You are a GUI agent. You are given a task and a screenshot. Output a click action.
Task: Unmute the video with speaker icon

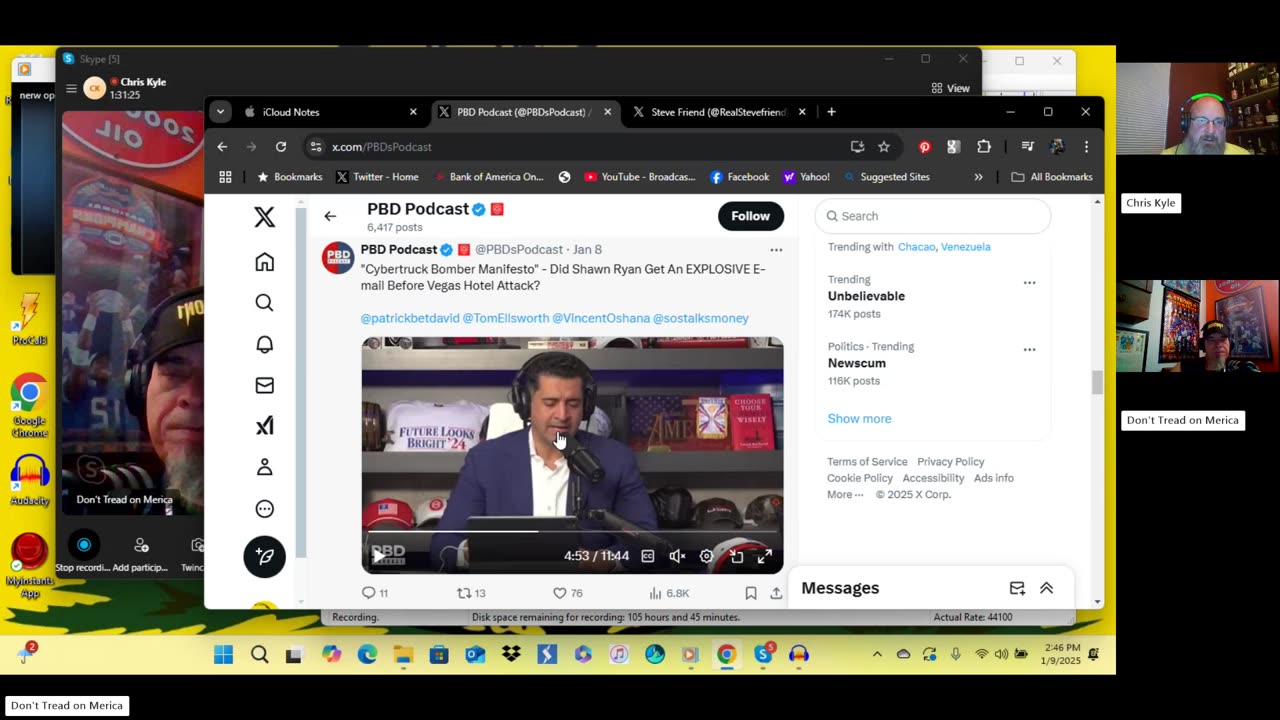(677, 556)
